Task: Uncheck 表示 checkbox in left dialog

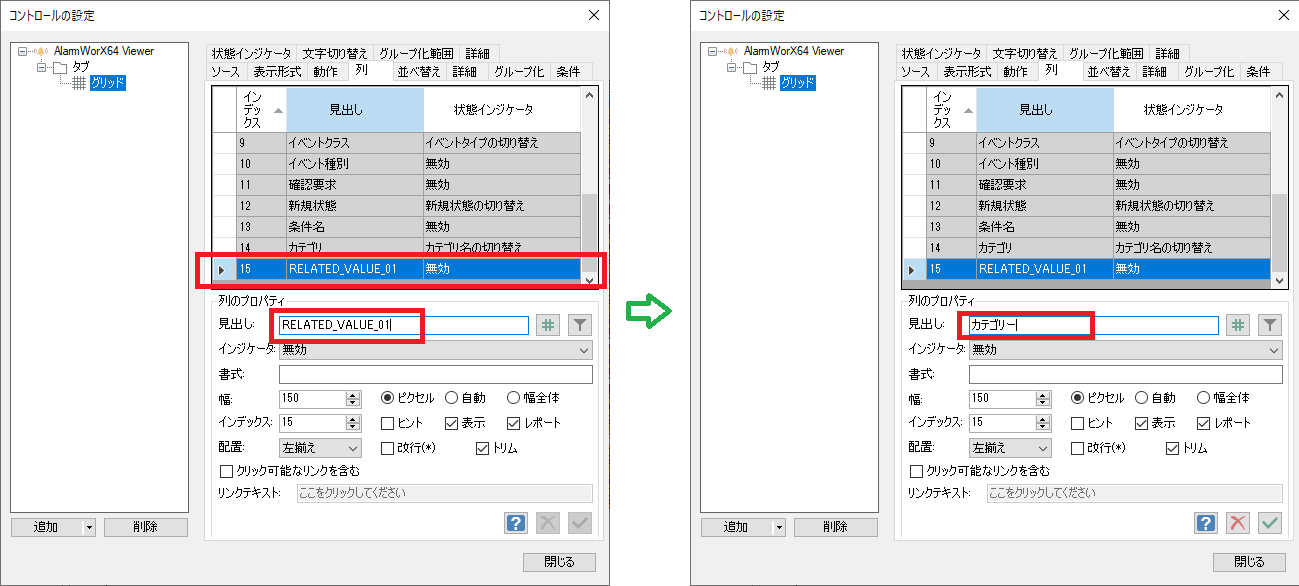Action: click(x=451, y=423)
